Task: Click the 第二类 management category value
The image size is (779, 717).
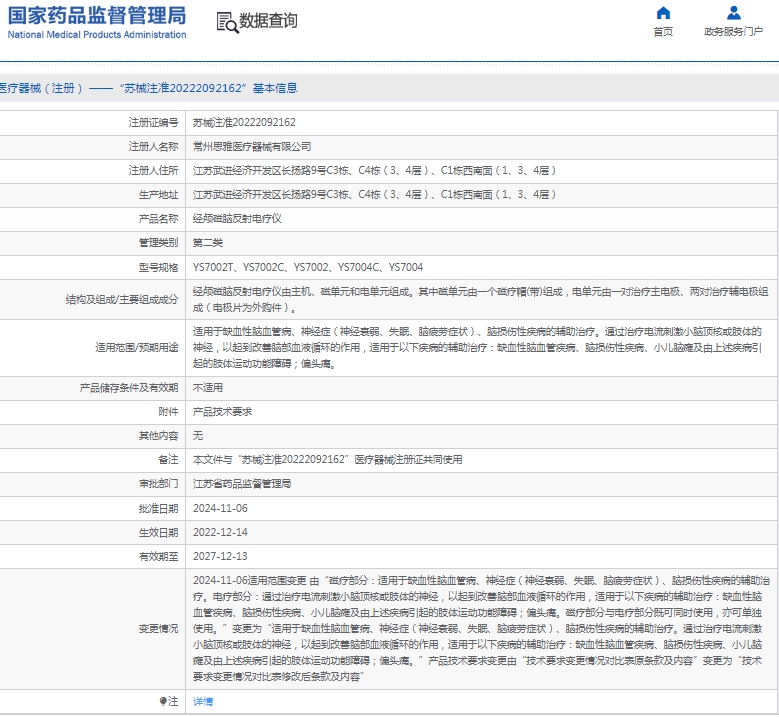Action: [208, 242]
